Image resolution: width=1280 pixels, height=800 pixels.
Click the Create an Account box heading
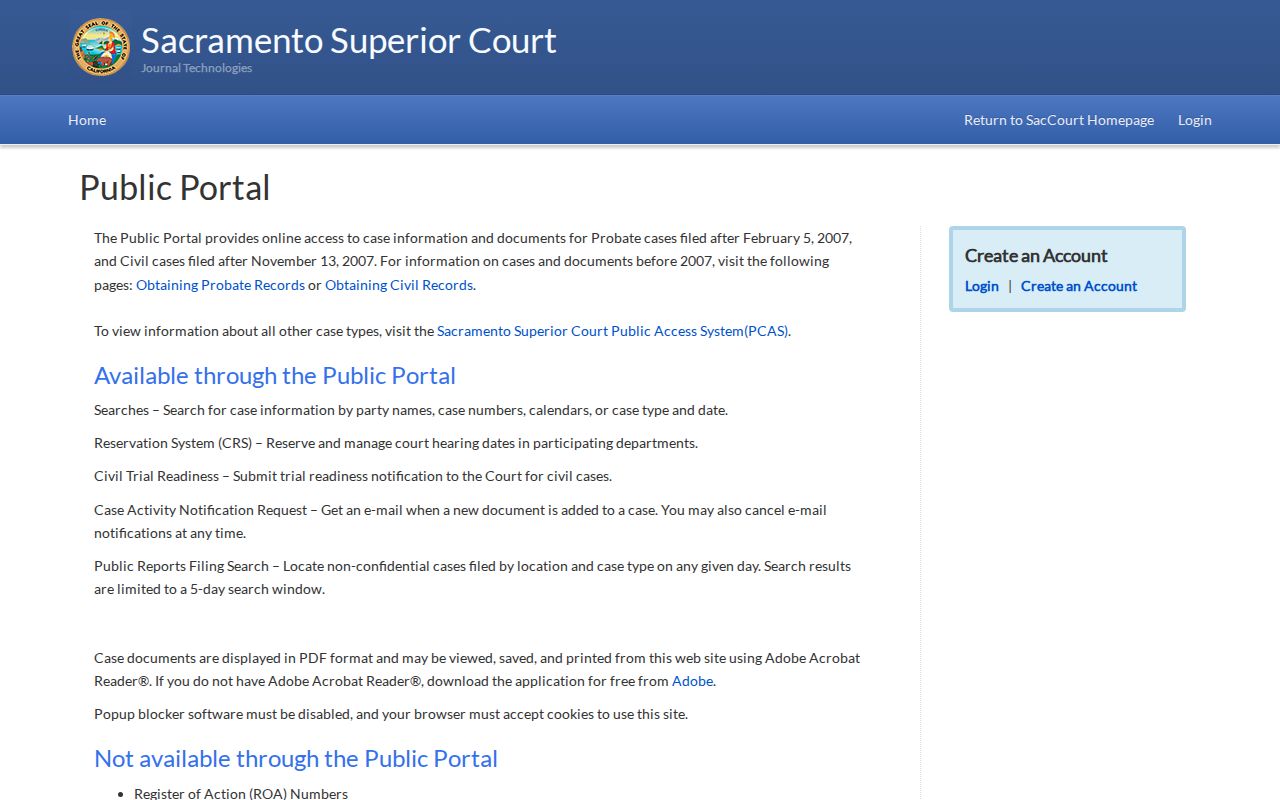[1036, 256]
